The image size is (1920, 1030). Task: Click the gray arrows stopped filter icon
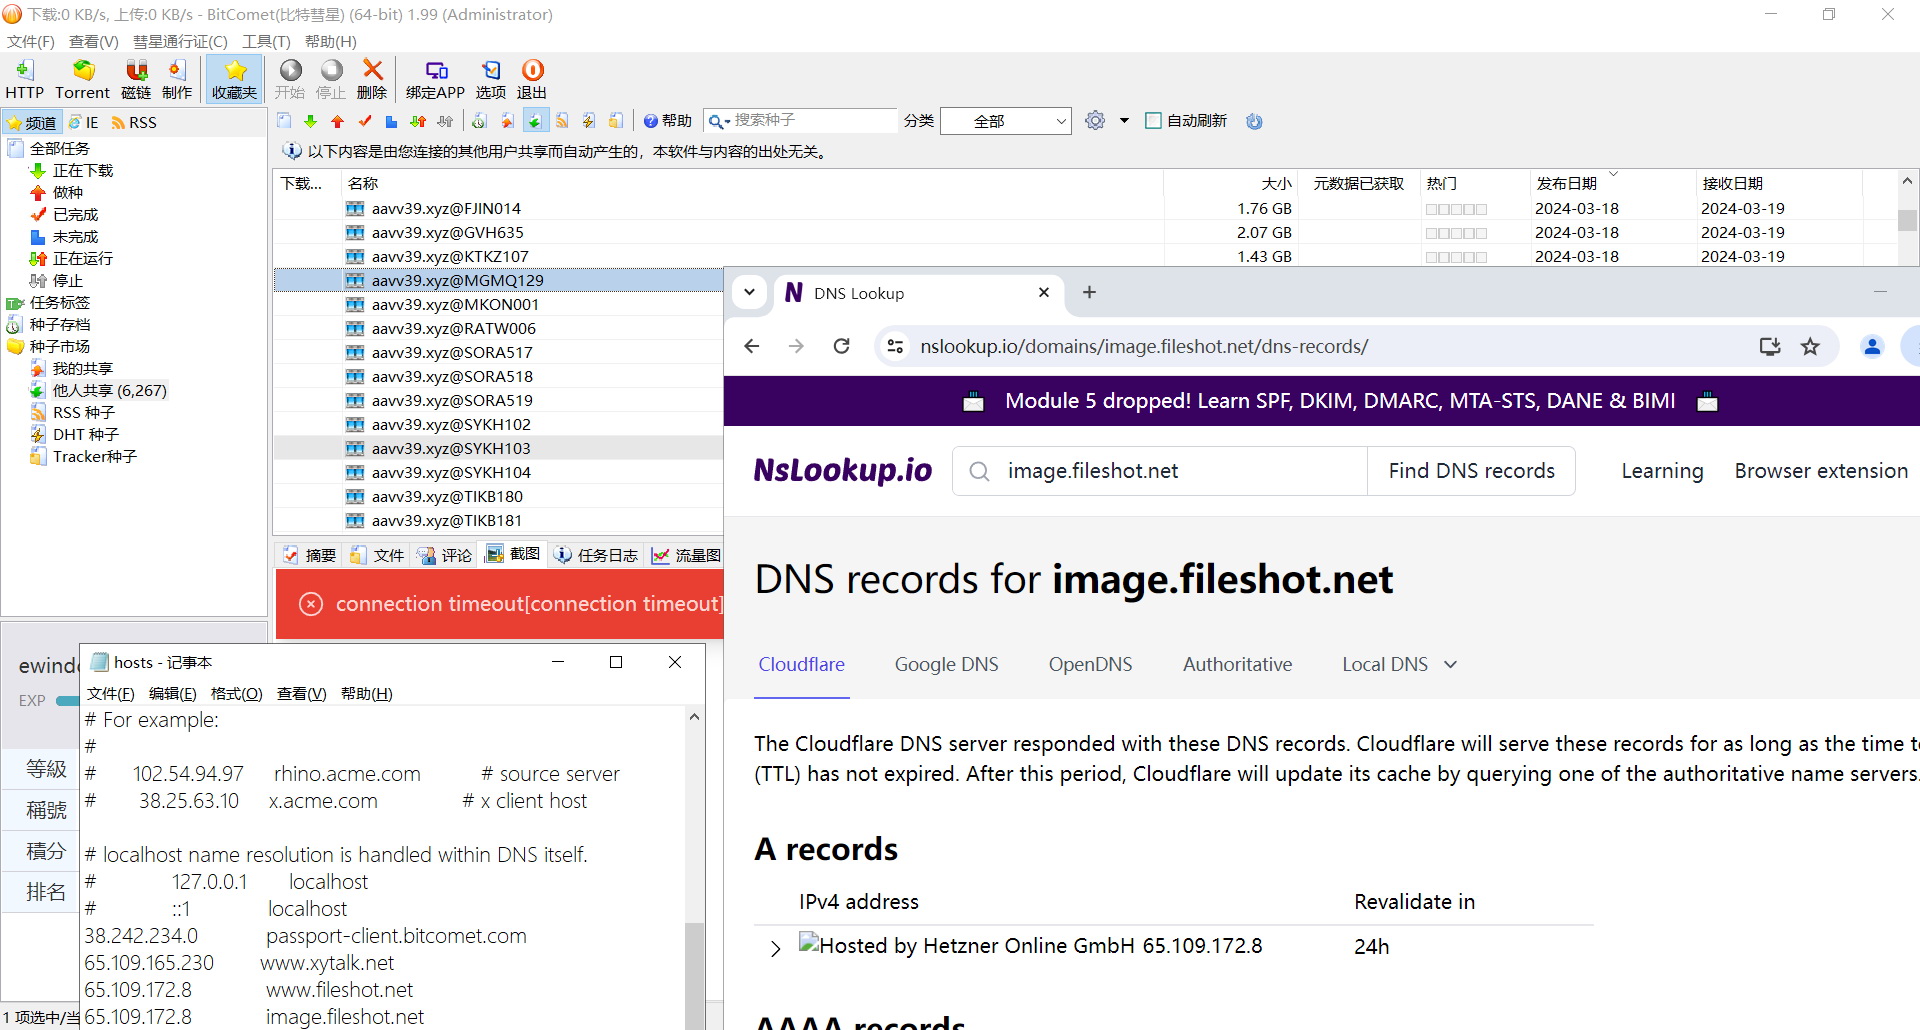[x=445, y=121]
